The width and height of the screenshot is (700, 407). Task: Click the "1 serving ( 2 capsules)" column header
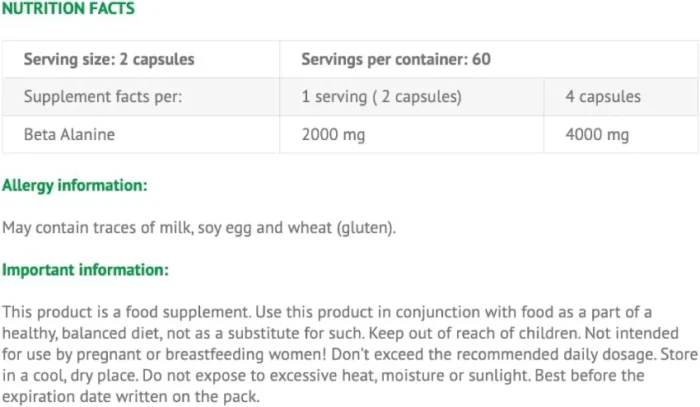(381, 97)
